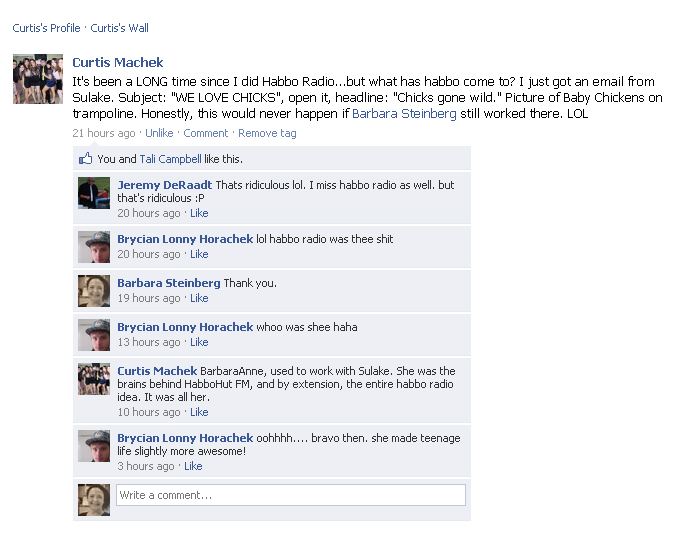Click tagged Barbara Steinberg name in post
This screenshot has height=555, width=689.
pyautogui.click(x=404, y=114)
